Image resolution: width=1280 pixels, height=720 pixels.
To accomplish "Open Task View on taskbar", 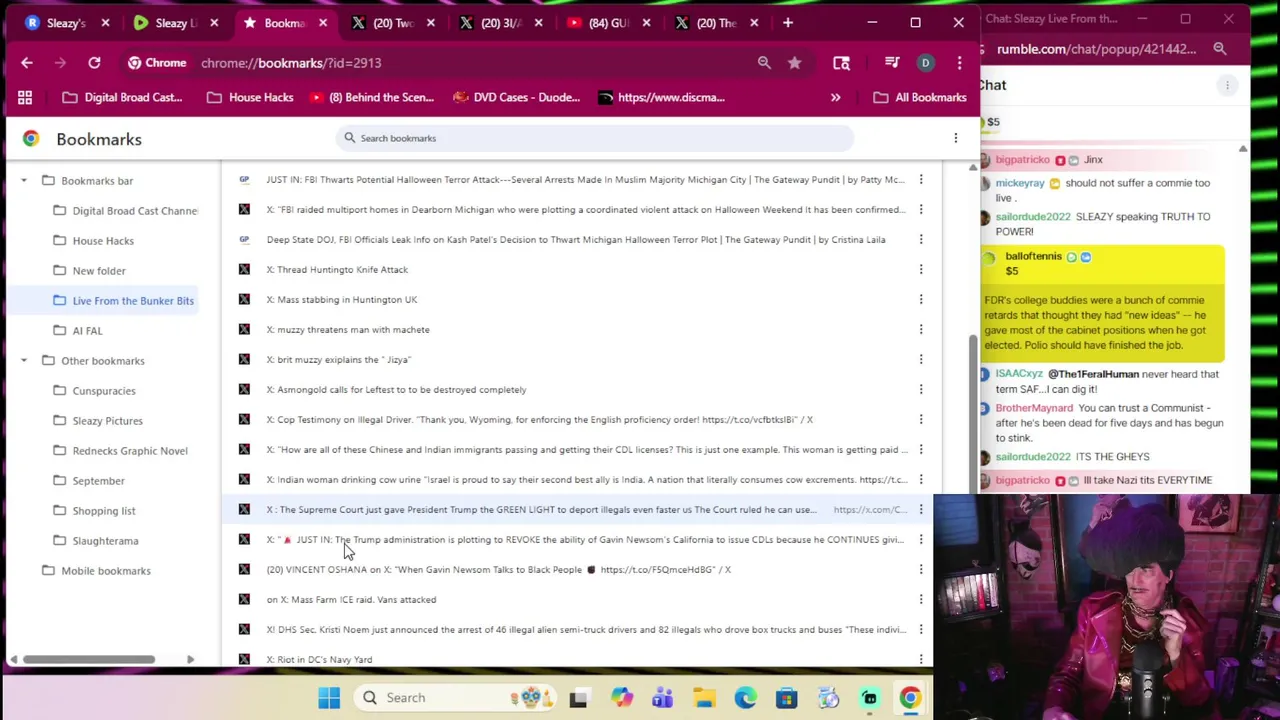I will tap(578, 697).
